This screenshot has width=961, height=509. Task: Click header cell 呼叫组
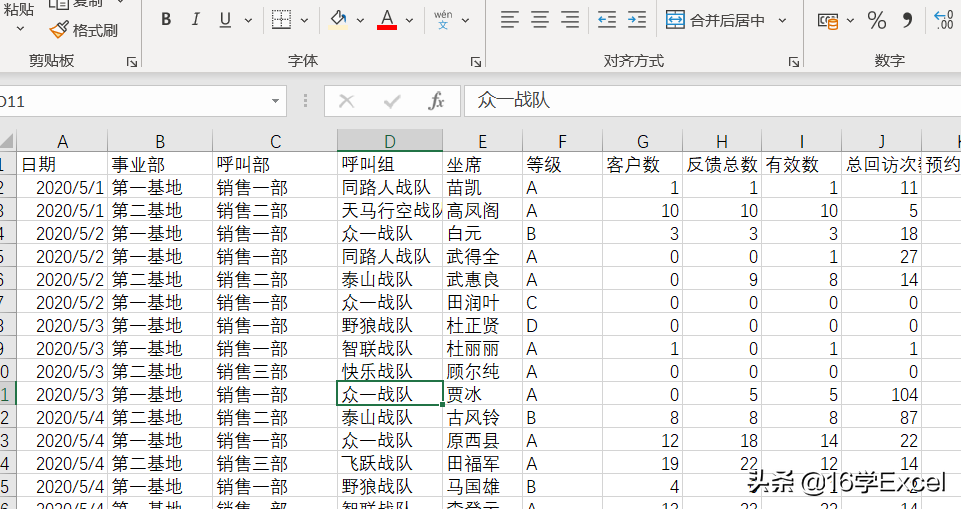(390, 164)
